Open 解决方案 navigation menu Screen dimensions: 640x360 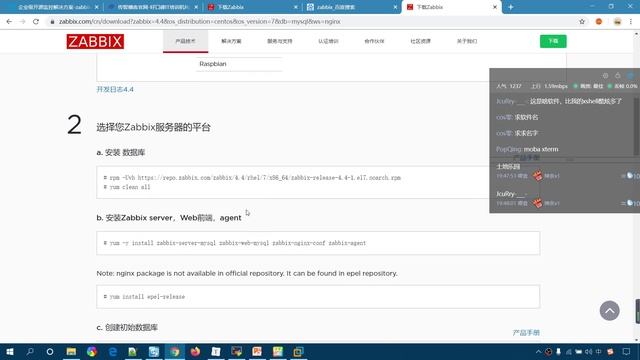pyautogui.click(x=231, y=41)
